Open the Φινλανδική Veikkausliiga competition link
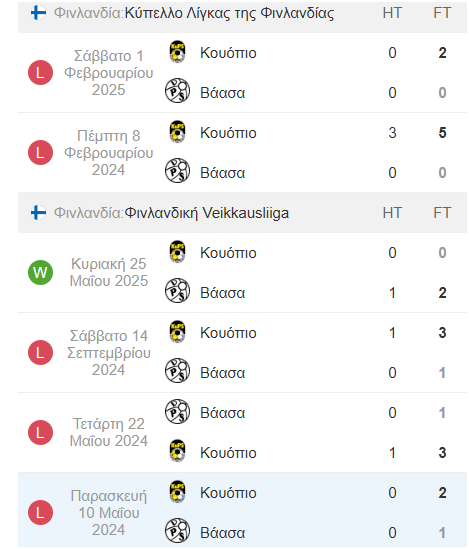The height and width of the screenshot is (549, 469). coord(206,213)
